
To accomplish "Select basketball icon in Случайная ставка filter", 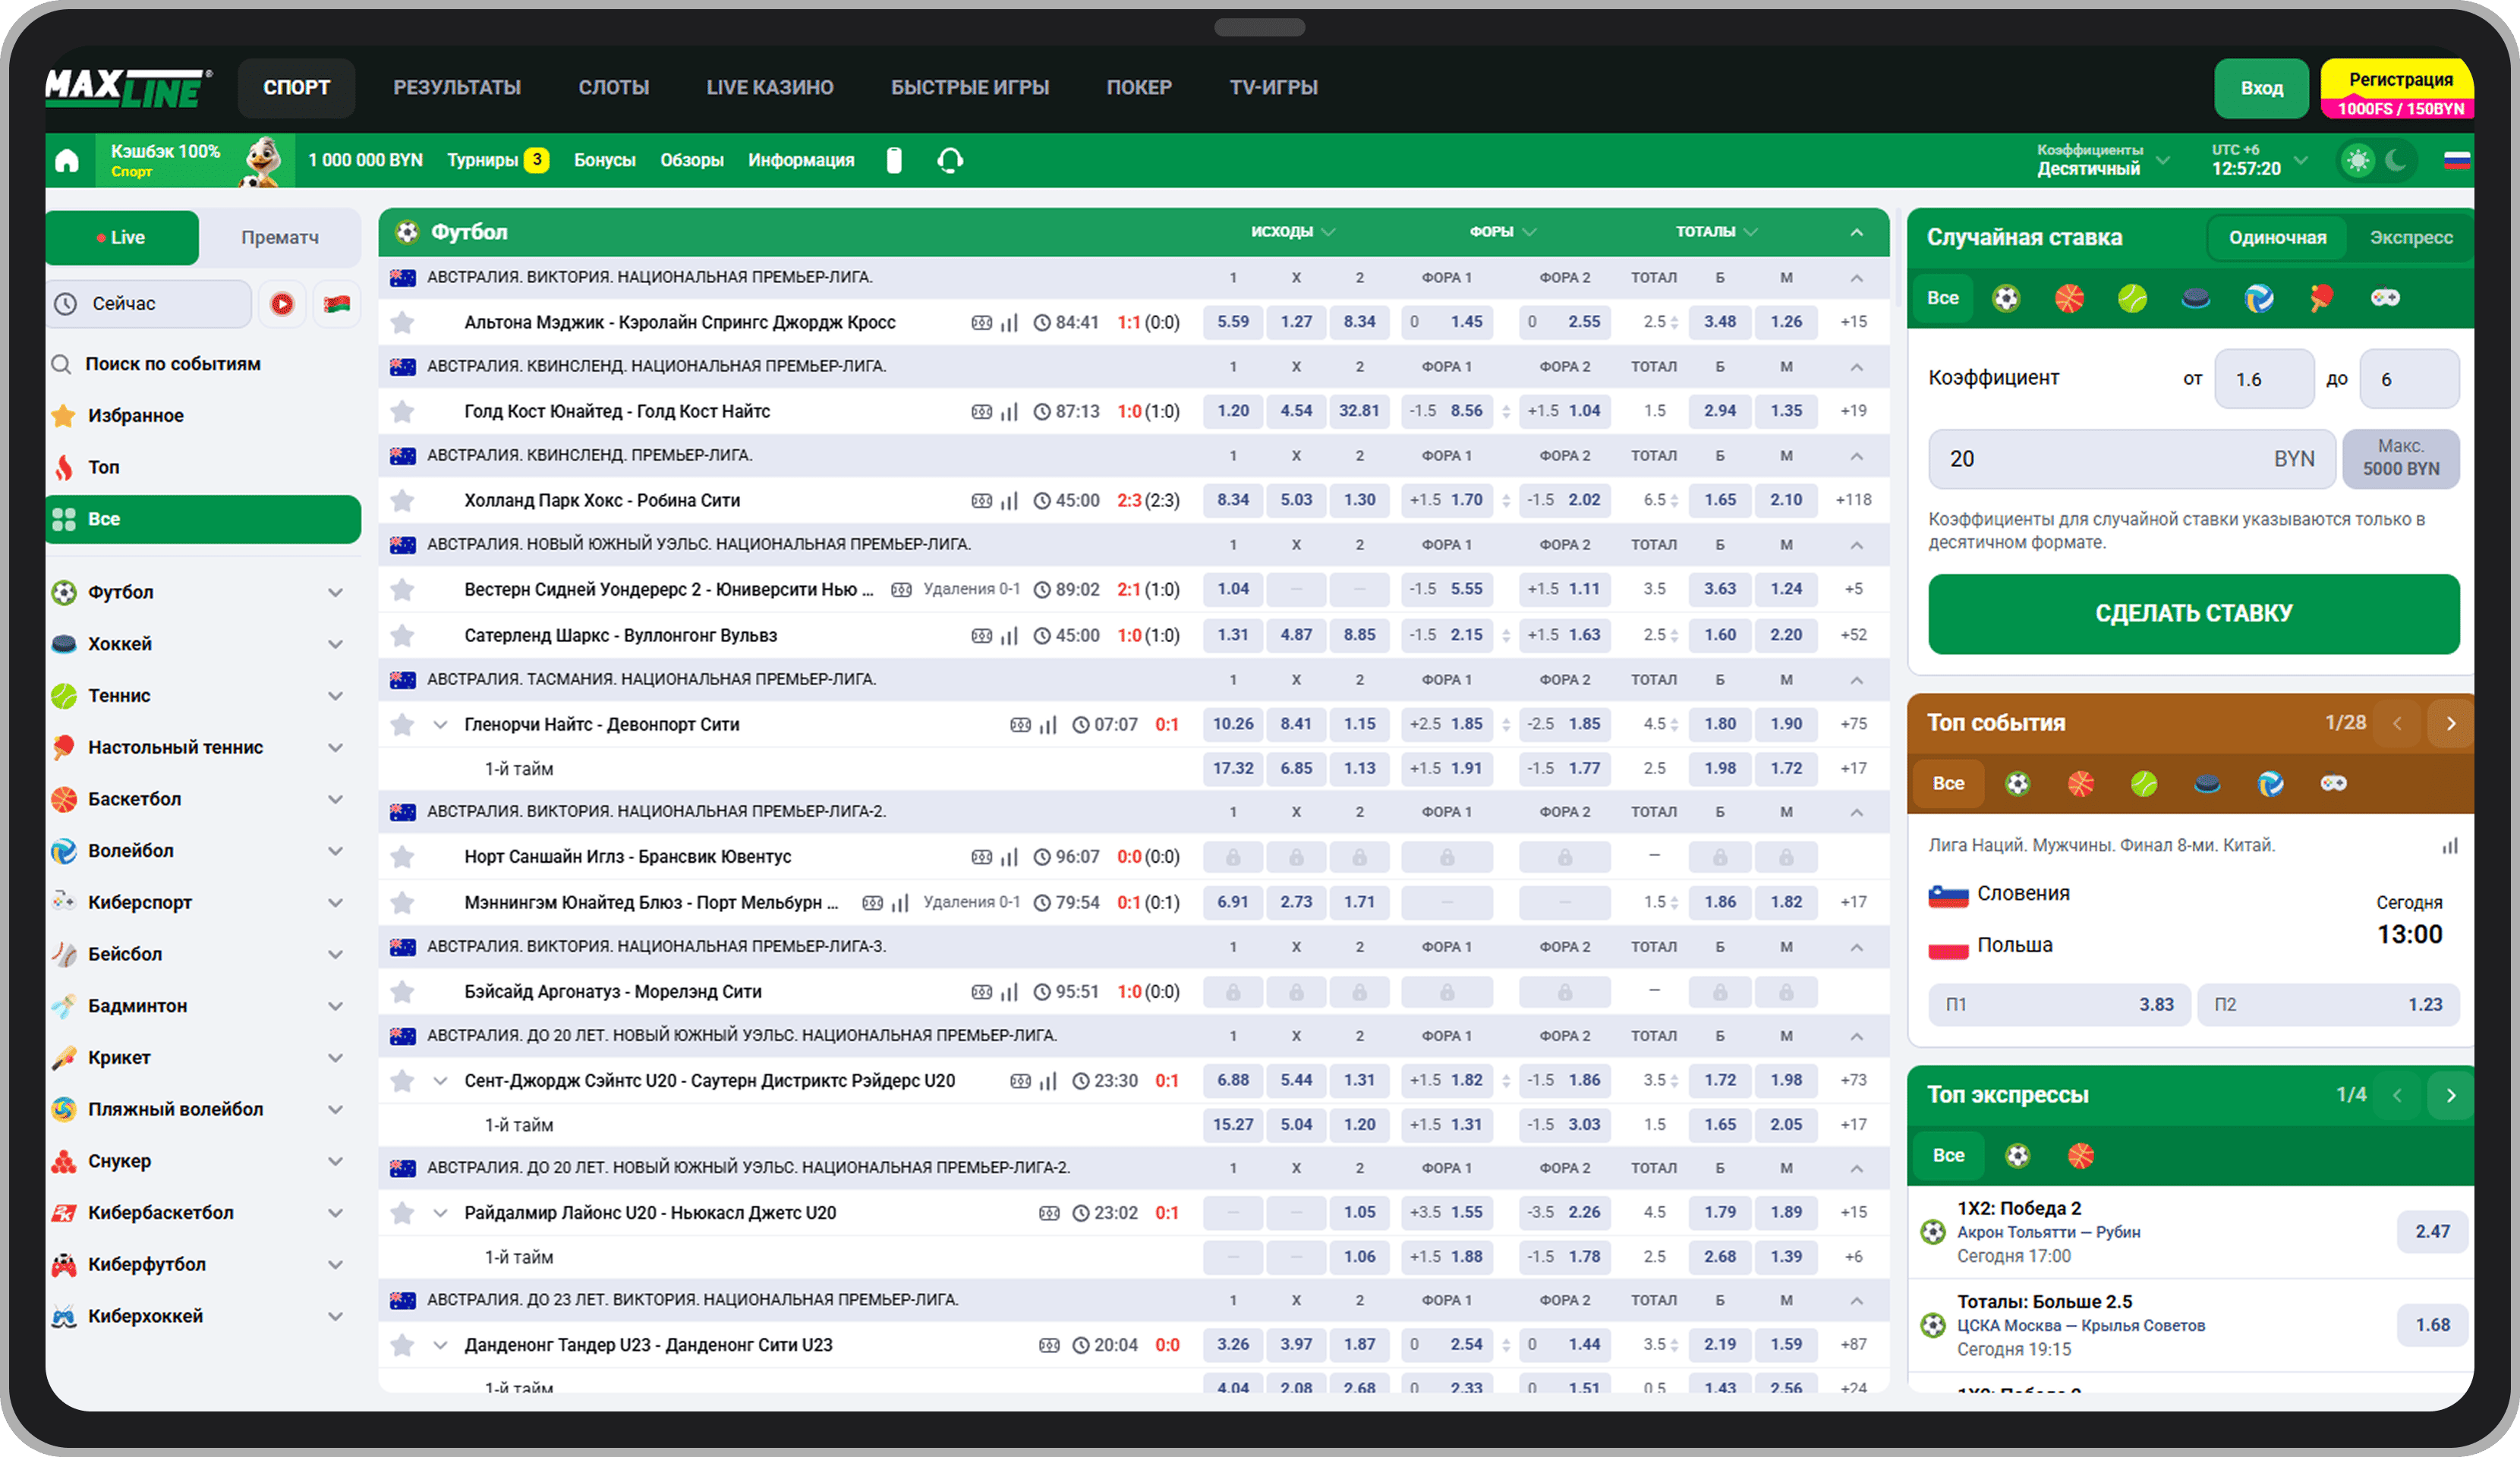I will coord(2069,298).
